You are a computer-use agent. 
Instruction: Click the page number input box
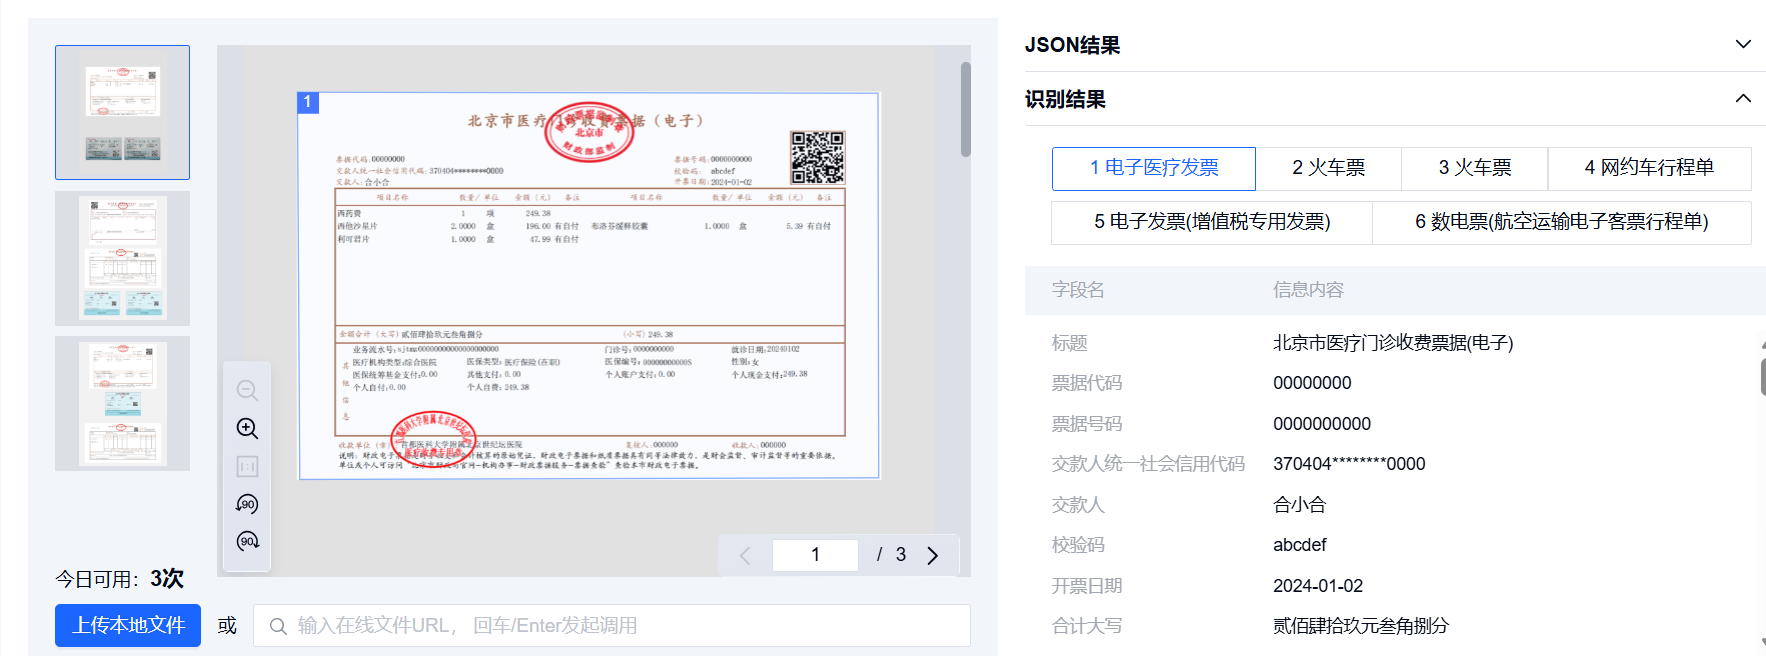815,555
